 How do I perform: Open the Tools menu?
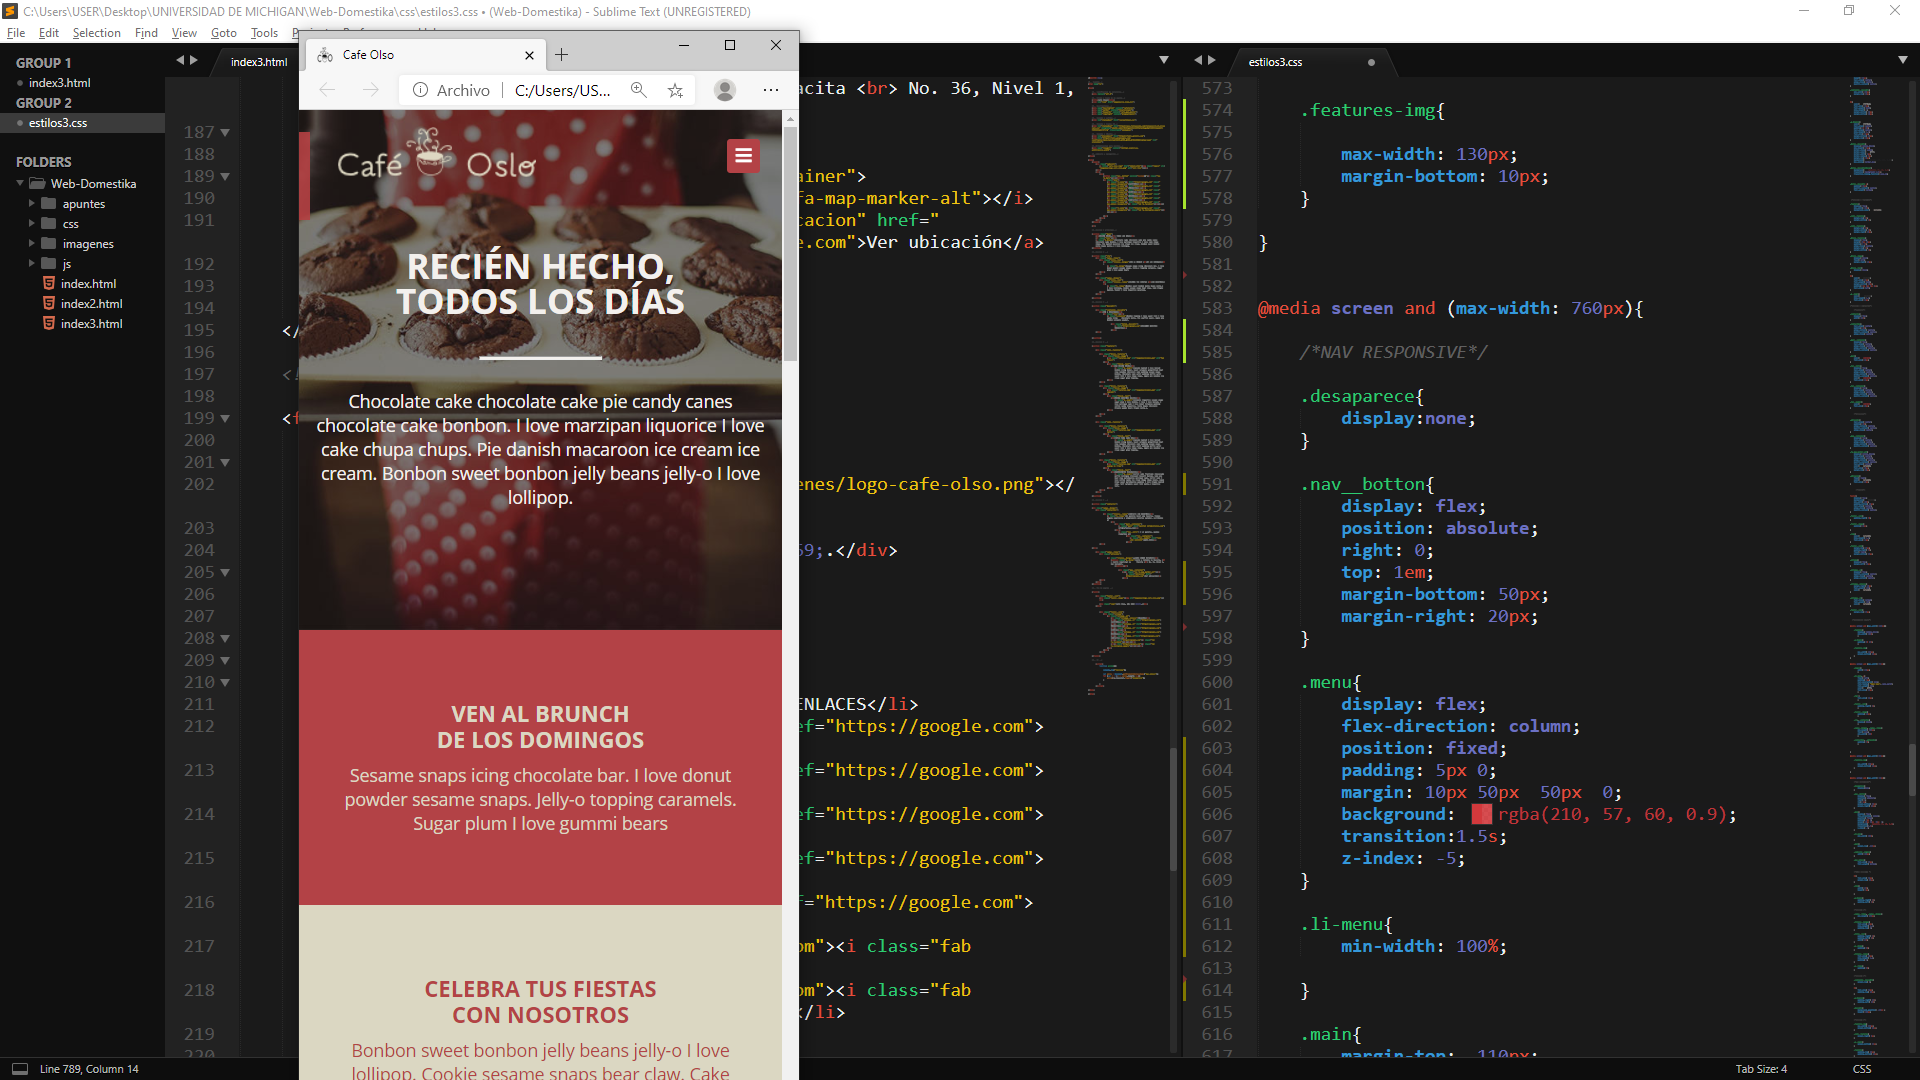click(x=264, y=33)
